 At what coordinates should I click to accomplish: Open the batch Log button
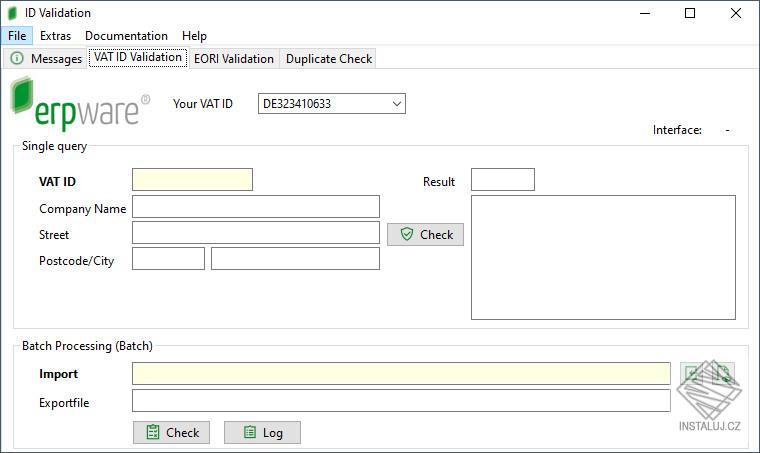tap(262, 432)
